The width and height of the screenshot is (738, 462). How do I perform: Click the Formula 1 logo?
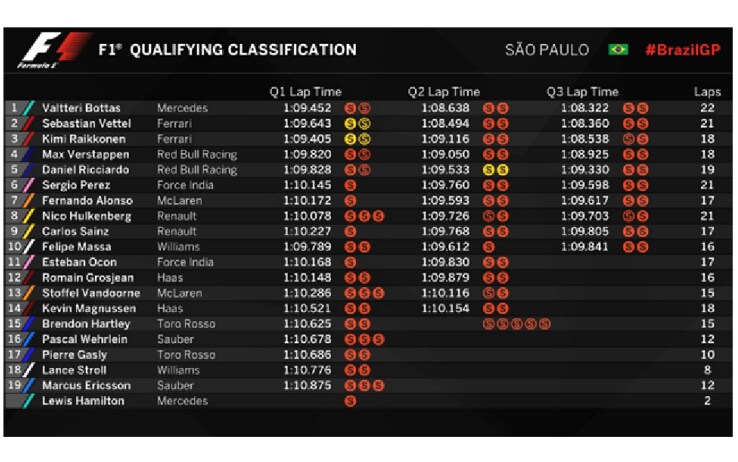tap(54, 50)
